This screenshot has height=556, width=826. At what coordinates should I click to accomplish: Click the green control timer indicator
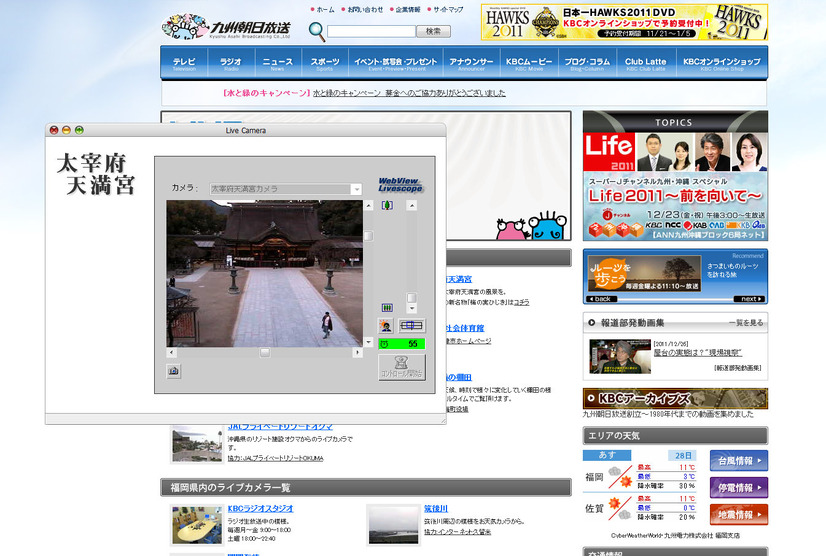pyautogui.click(x=401, y=344)
